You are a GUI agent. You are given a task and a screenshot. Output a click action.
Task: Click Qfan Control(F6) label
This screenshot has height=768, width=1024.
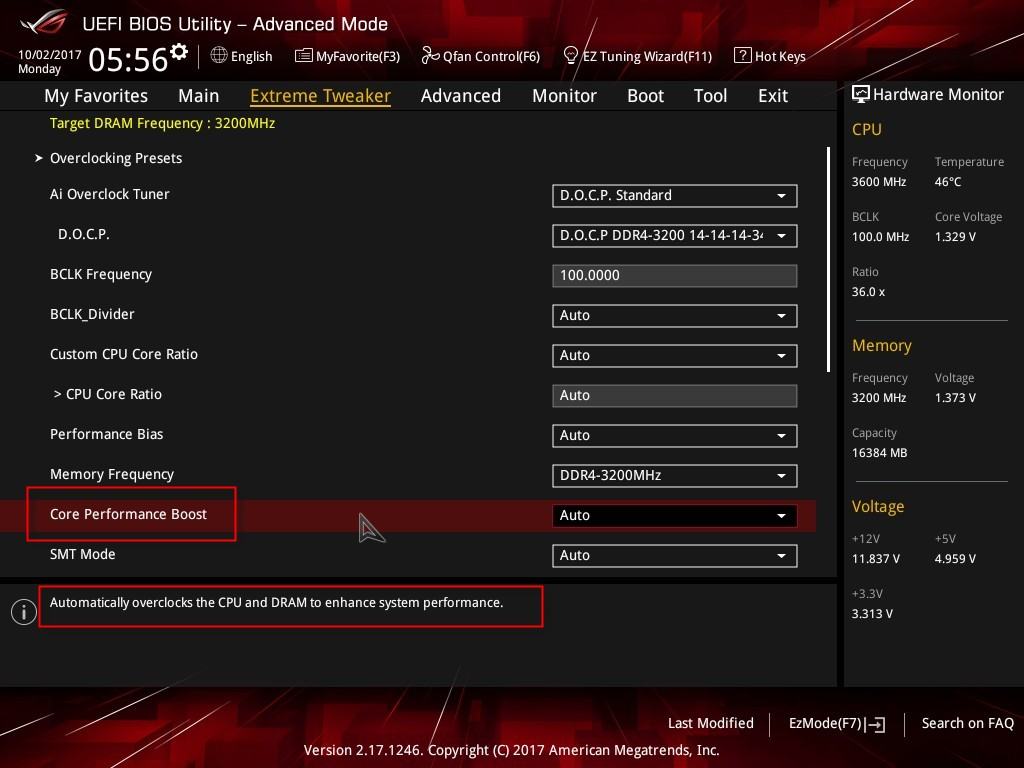pos(491,57)
